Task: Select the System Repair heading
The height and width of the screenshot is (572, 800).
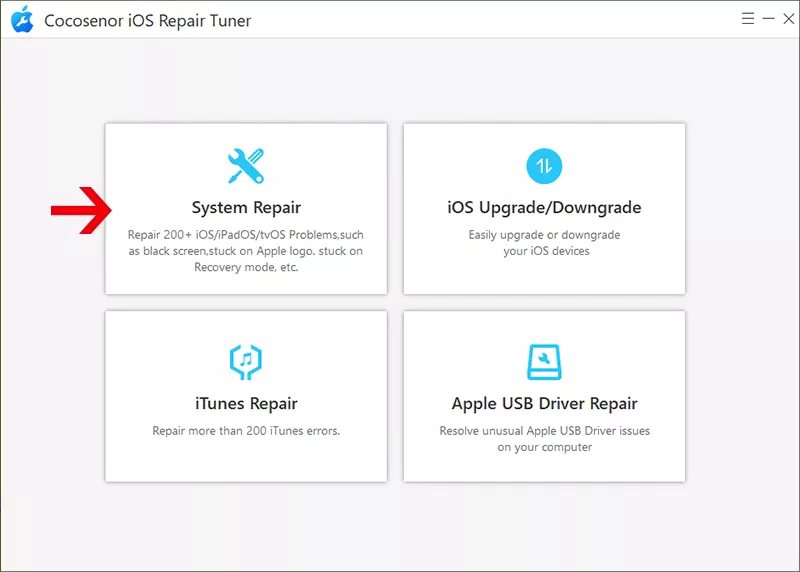Action: tap(246, 208)
